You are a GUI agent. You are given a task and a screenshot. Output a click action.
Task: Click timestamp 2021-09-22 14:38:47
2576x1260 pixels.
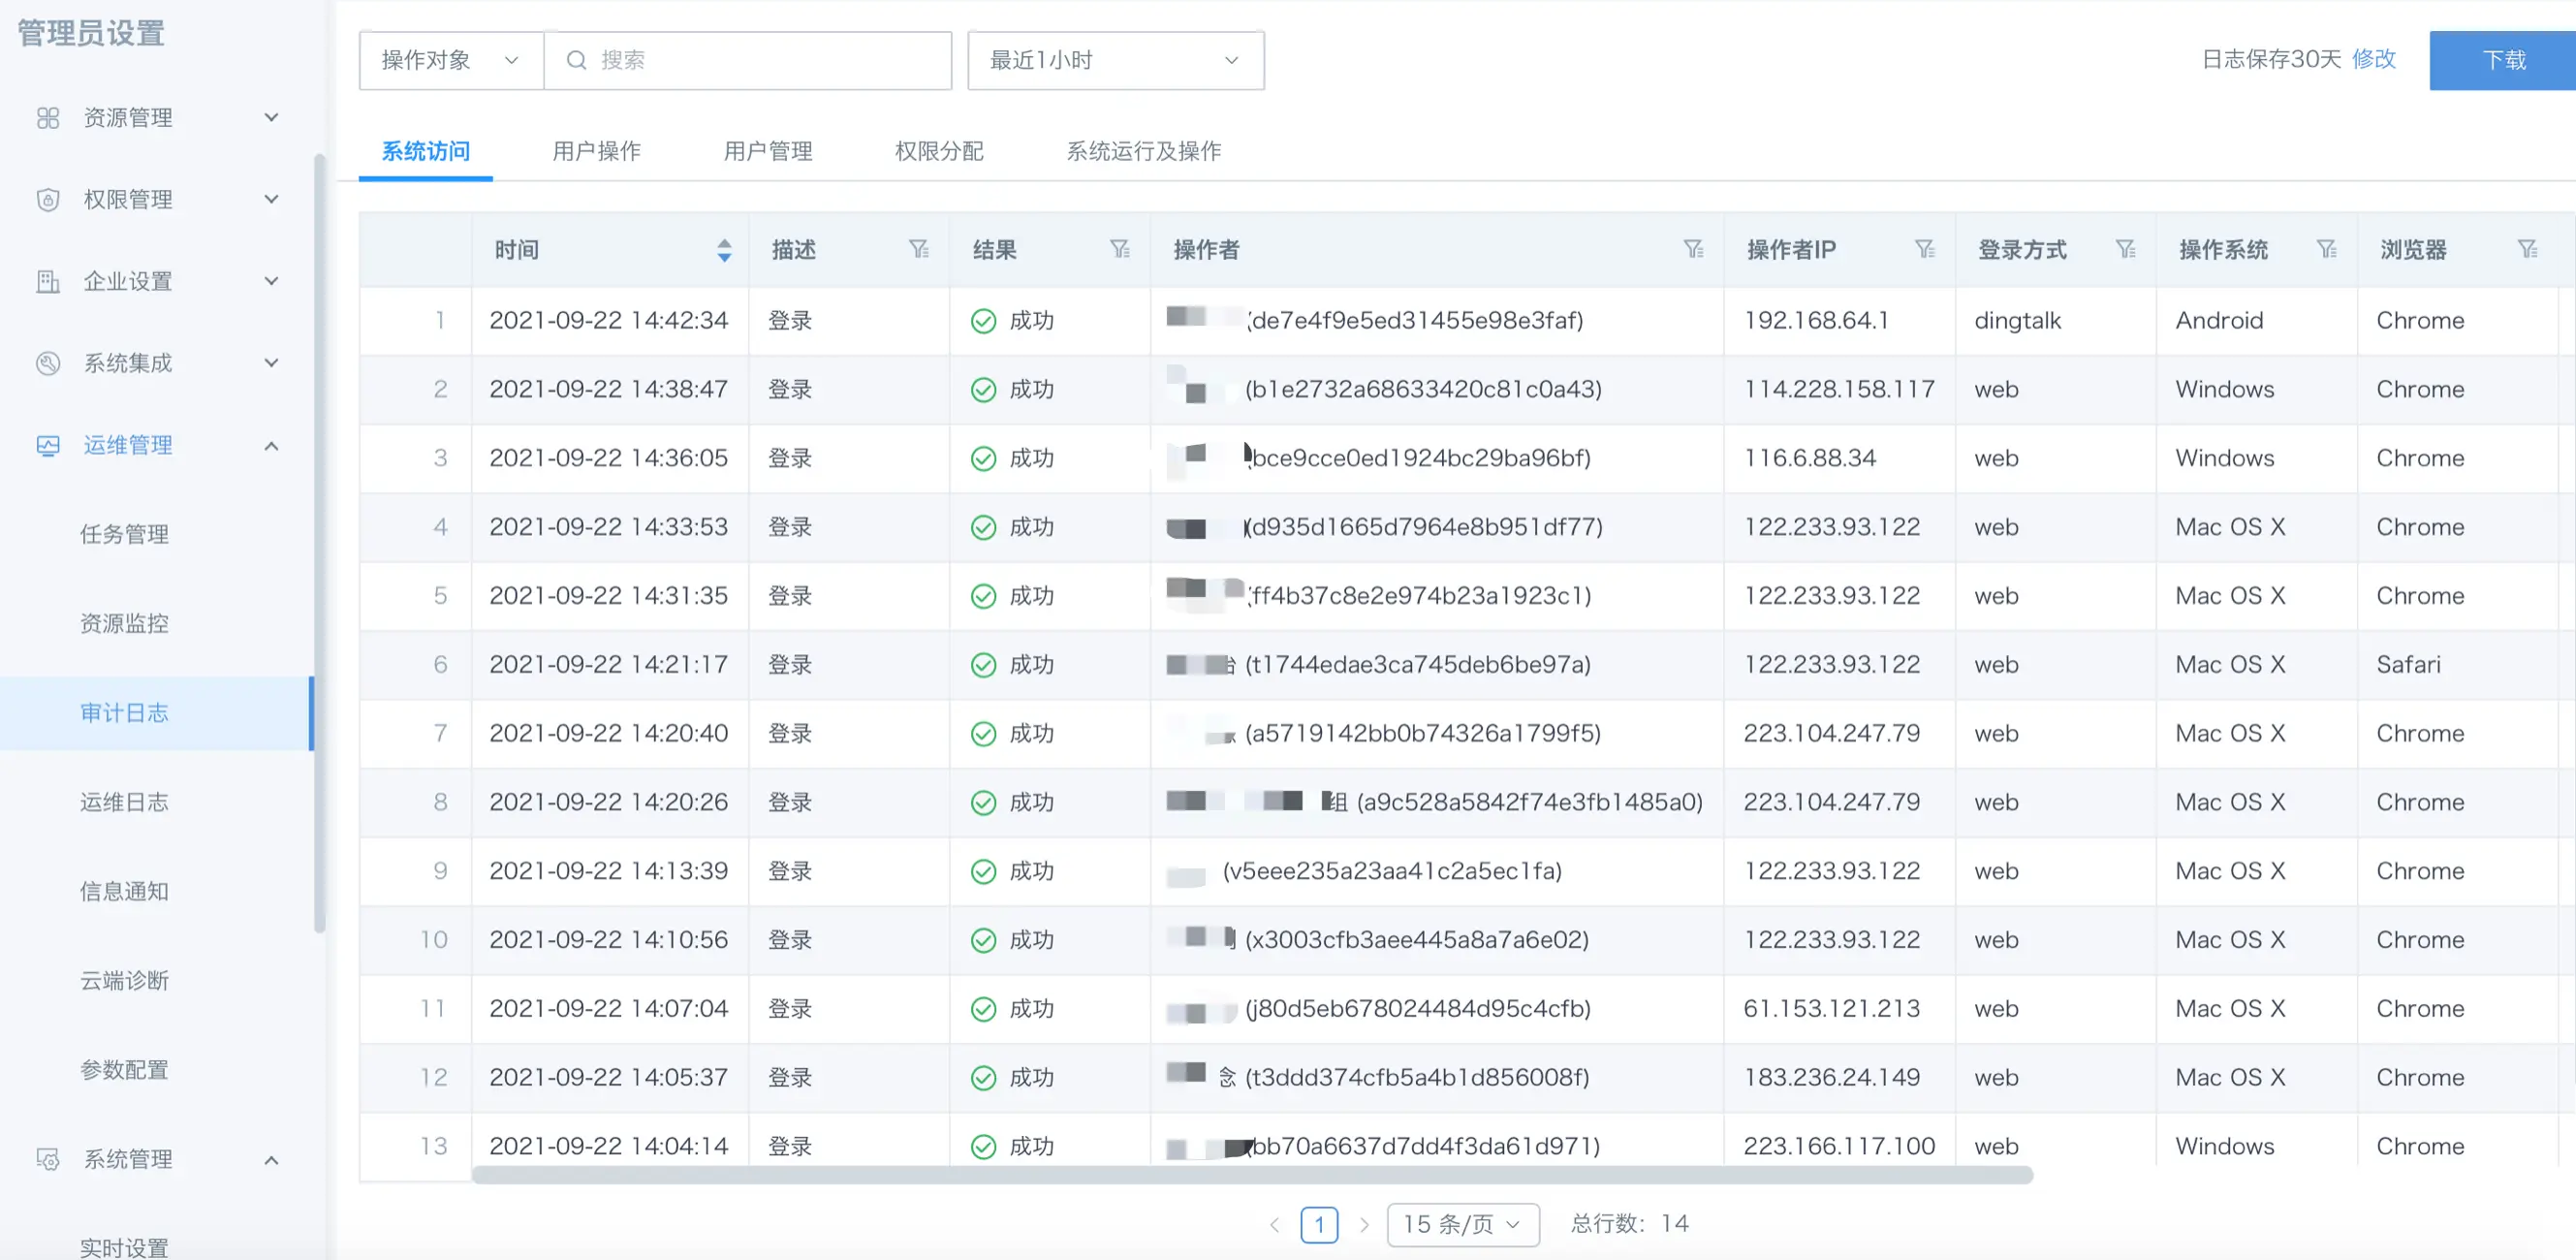click(x=608, y=390)
